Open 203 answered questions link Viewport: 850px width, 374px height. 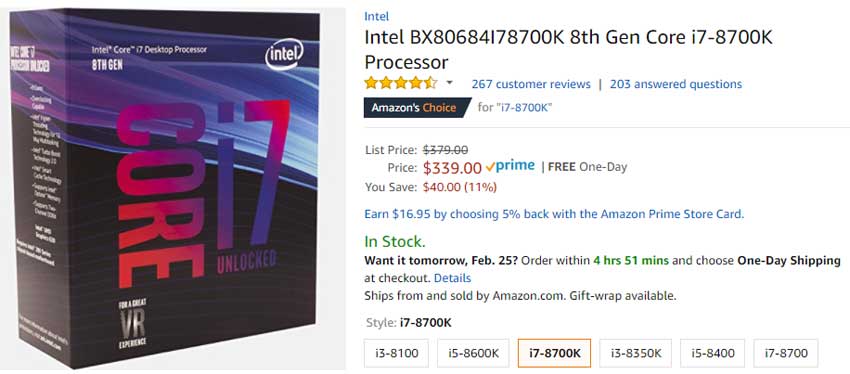pyautogui.click(x=675, y=84)
